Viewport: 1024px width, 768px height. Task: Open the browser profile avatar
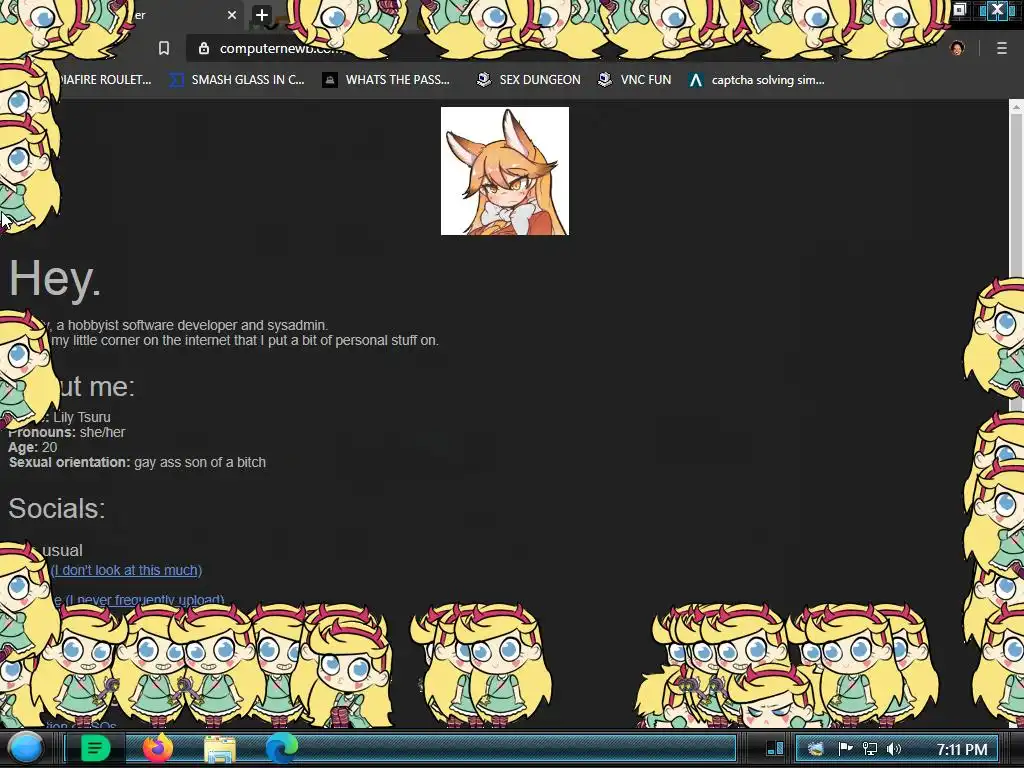(957, 48)
